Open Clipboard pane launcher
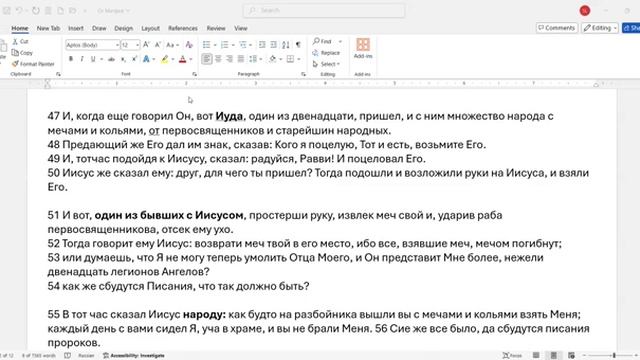The height and width of the screenshot is (360, 640). point(58,74)
